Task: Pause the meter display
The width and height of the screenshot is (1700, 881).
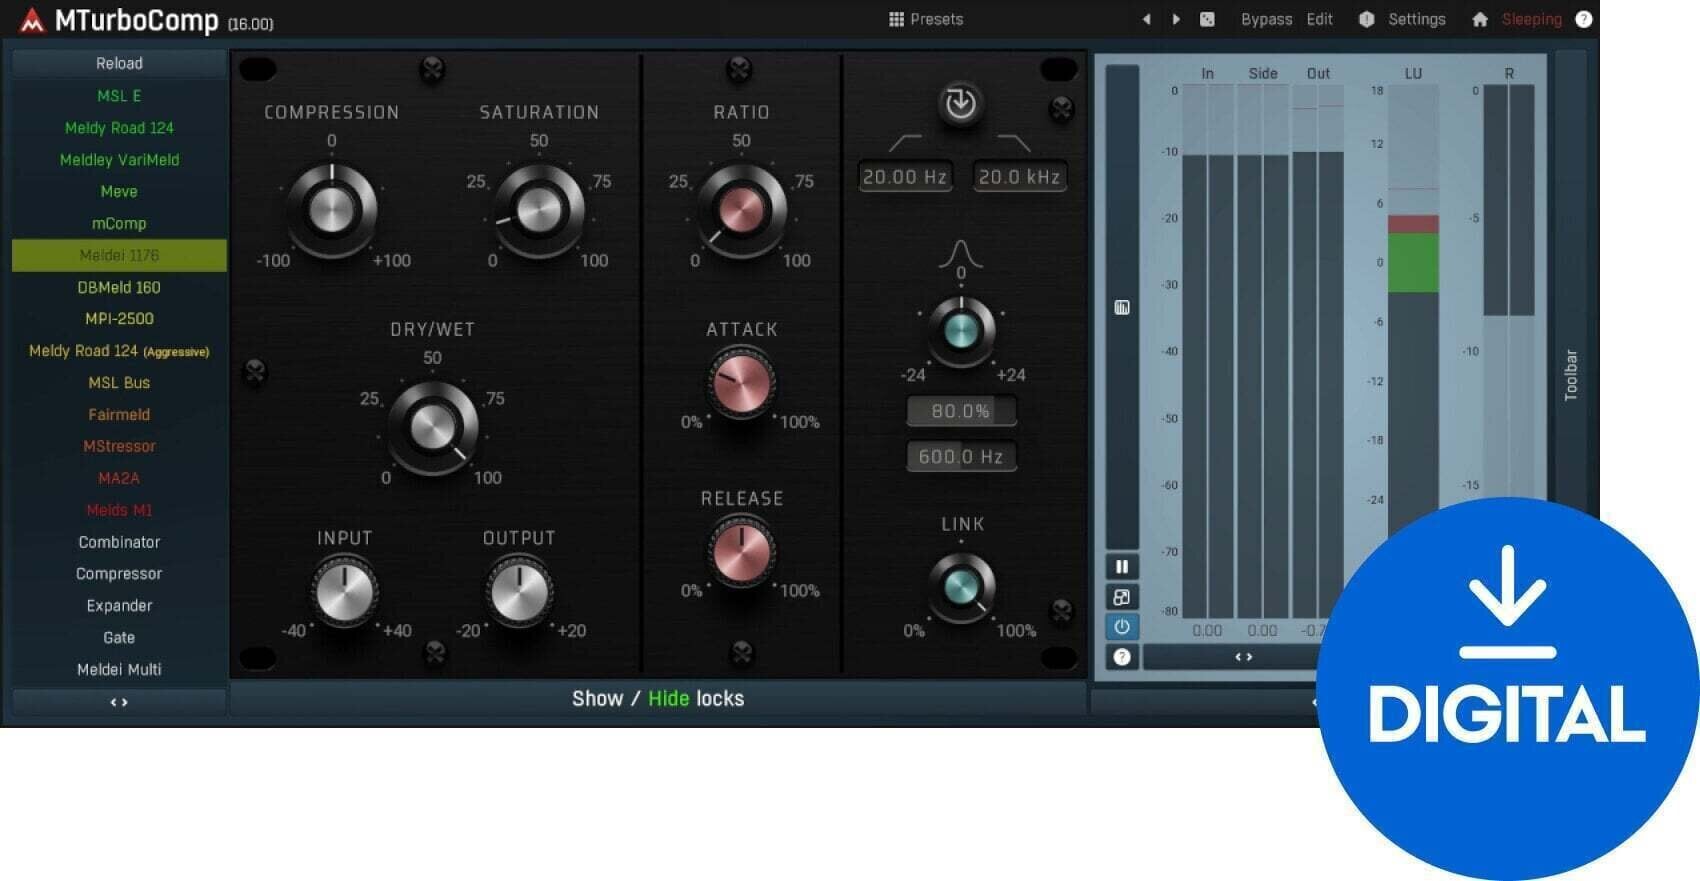Action: tap(1122, 566)
